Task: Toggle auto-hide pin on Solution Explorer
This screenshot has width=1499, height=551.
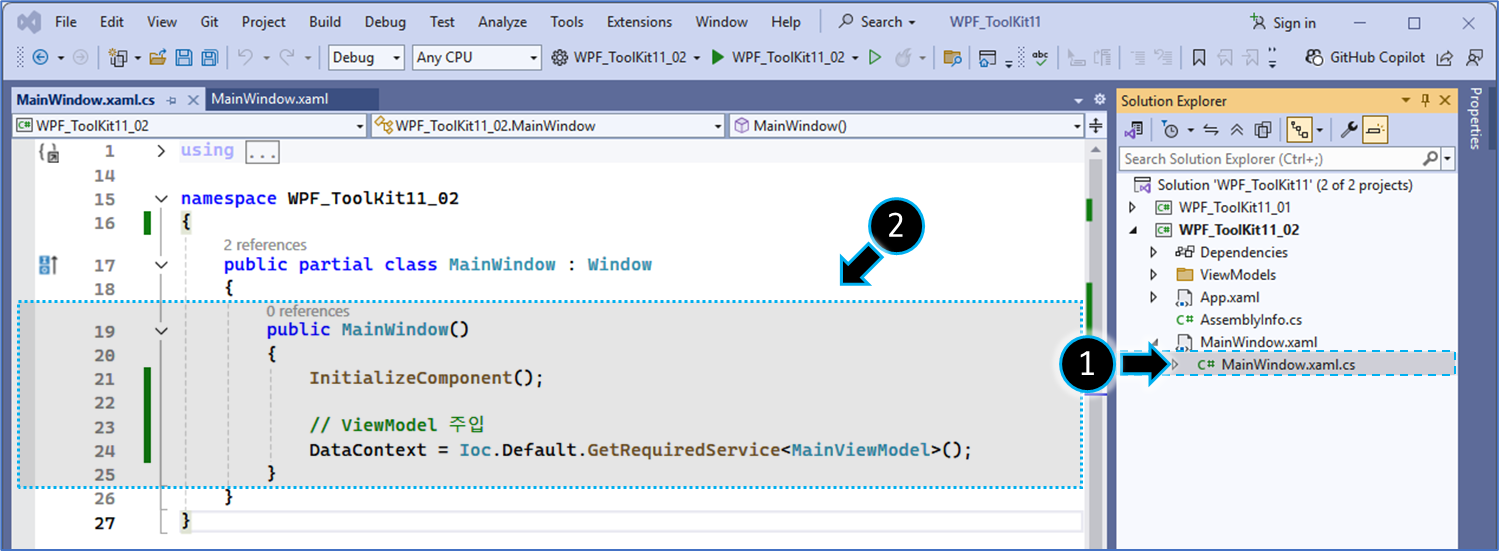Action: [x=1426, y=101]
